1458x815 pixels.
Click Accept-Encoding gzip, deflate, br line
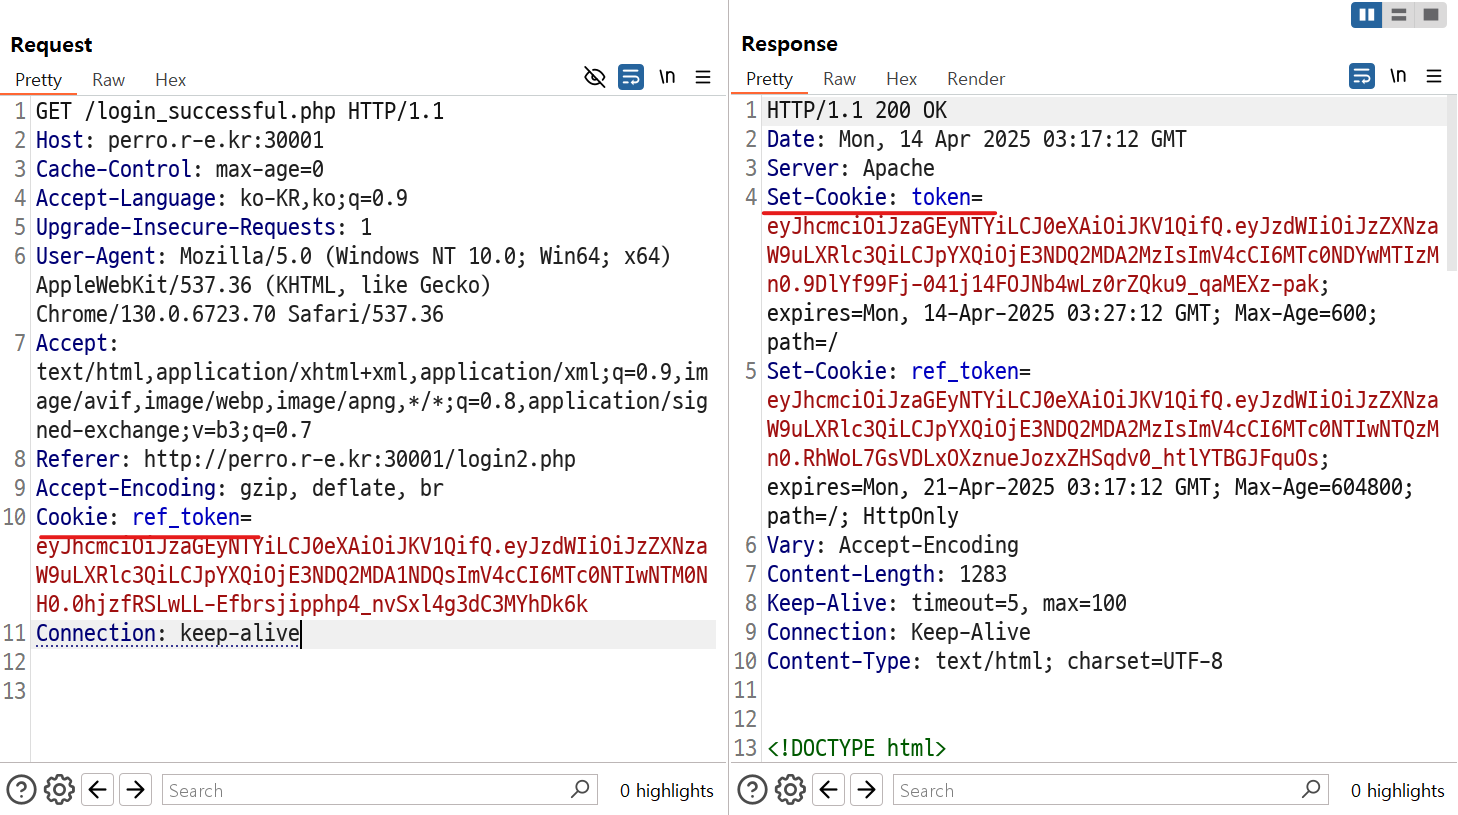pos(240,488)
